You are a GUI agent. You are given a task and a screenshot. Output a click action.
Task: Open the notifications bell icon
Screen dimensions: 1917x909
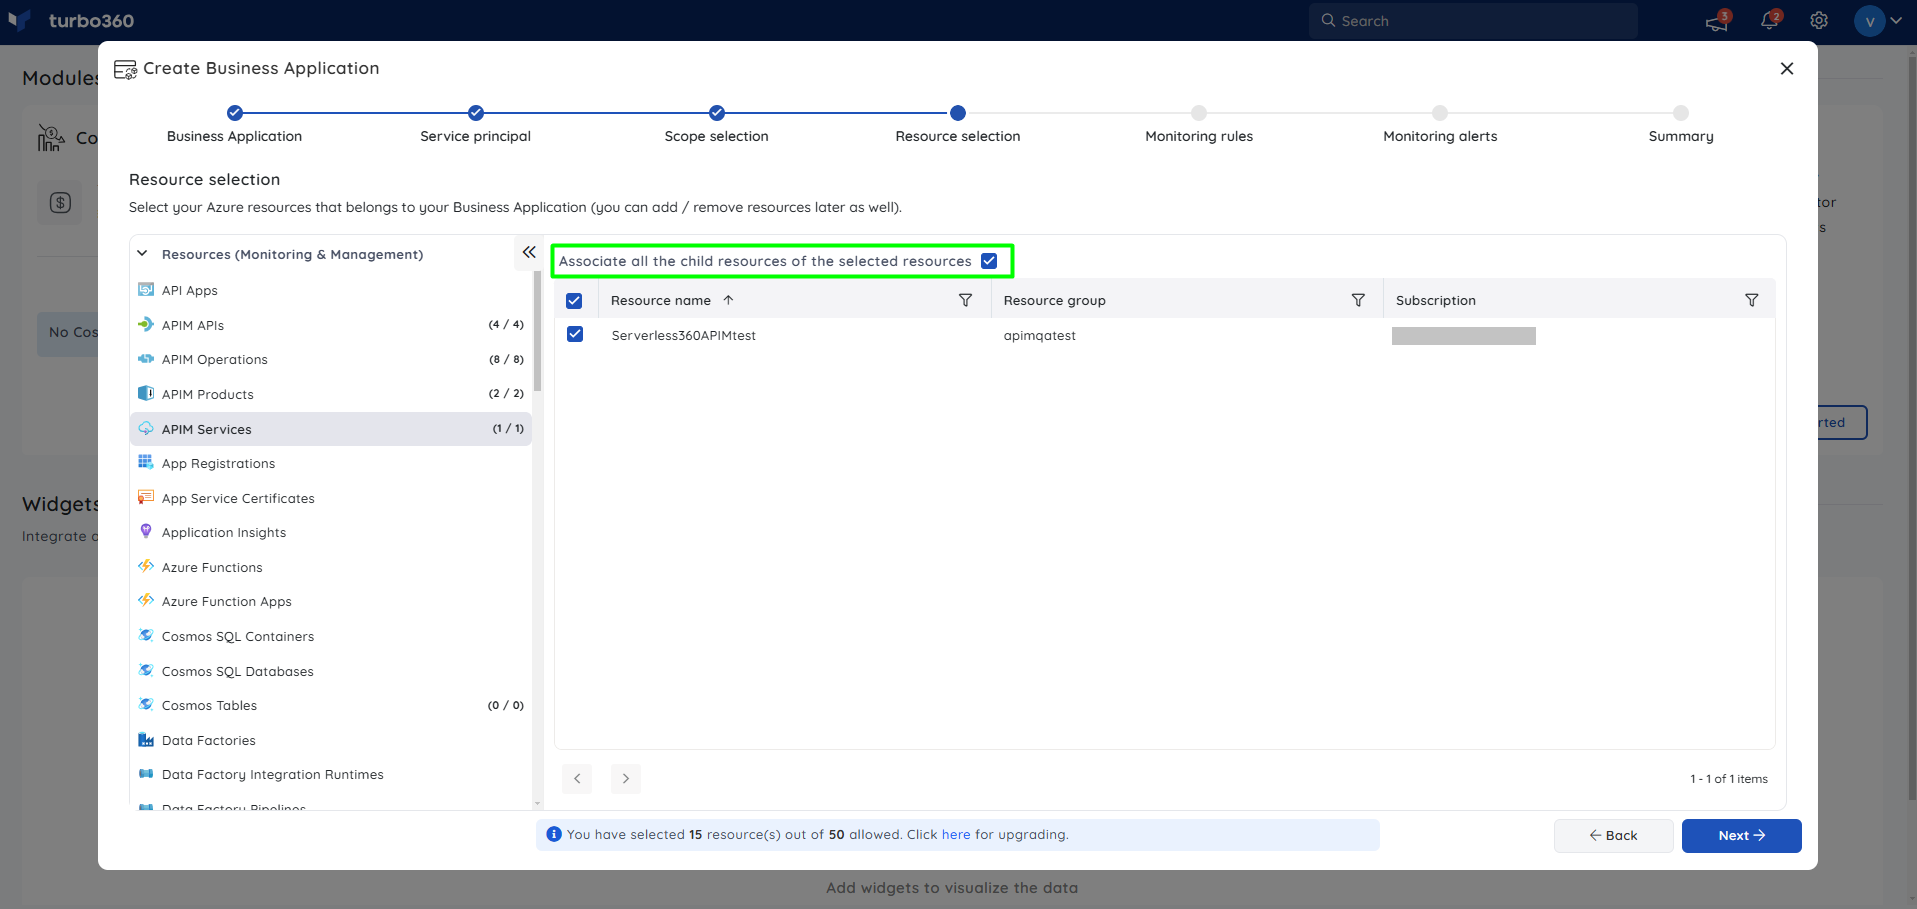[1769, 20]
